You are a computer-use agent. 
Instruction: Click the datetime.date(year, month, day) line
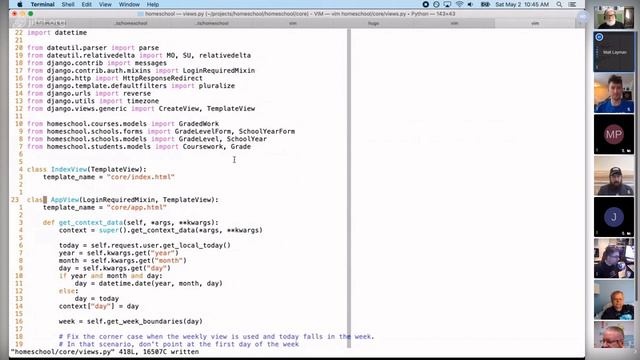149,283
